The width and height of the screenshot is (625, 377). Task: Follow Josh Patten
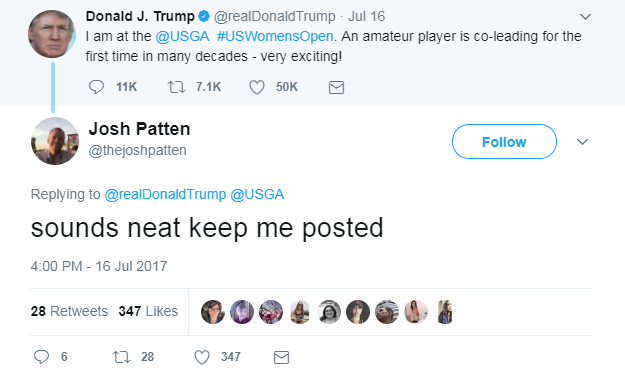click(x=504, y=141)
